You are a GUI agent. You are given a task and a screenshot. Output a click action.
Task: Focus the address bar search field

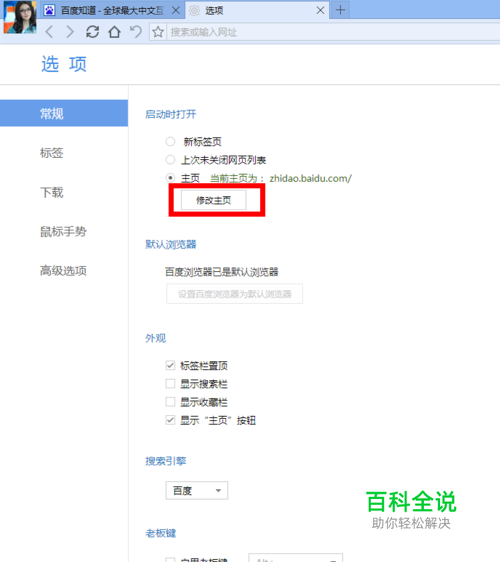point(333,32)
